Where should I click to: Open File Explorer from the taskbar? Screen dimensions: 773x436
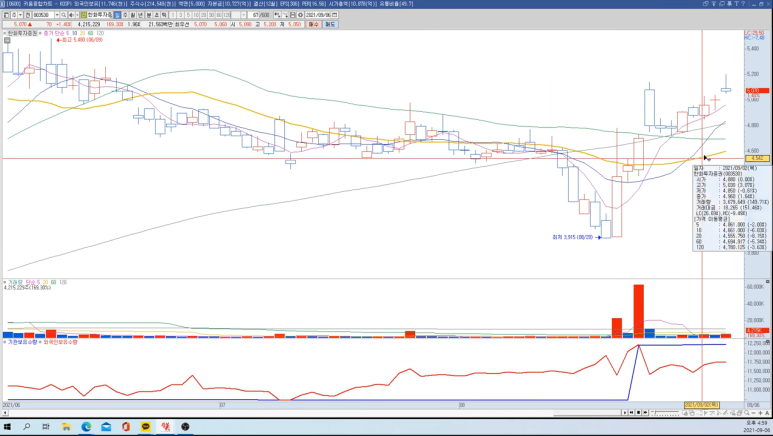click(66, 427)
